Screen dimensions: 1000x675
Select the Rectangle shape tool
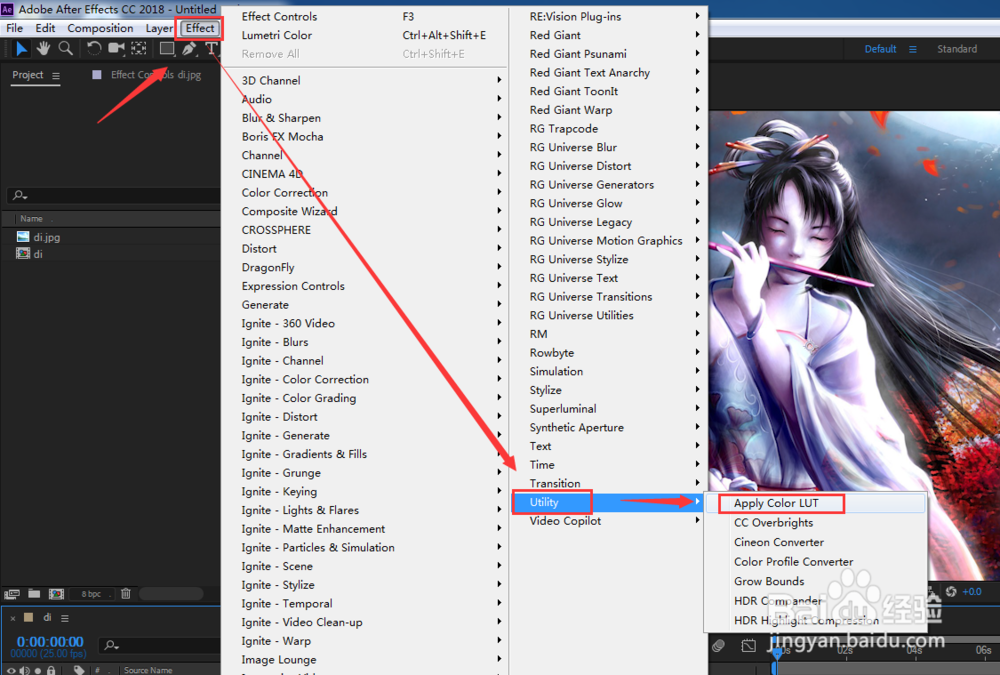click(x=166, y=48)
